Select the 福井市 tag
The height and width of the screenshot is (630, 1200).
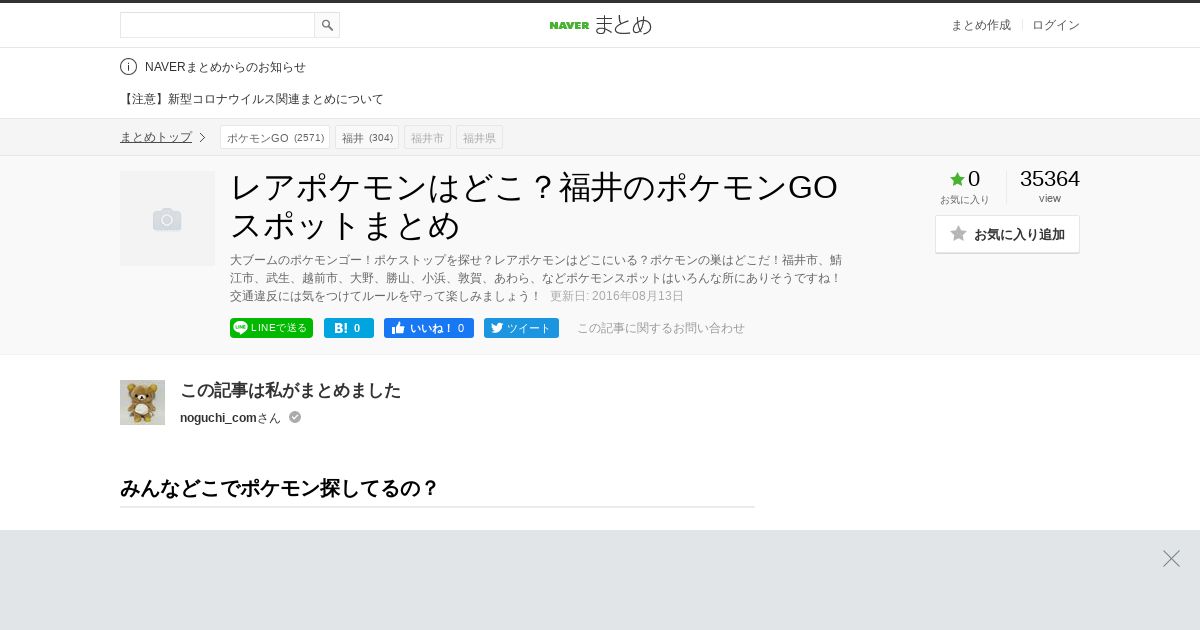427,137
